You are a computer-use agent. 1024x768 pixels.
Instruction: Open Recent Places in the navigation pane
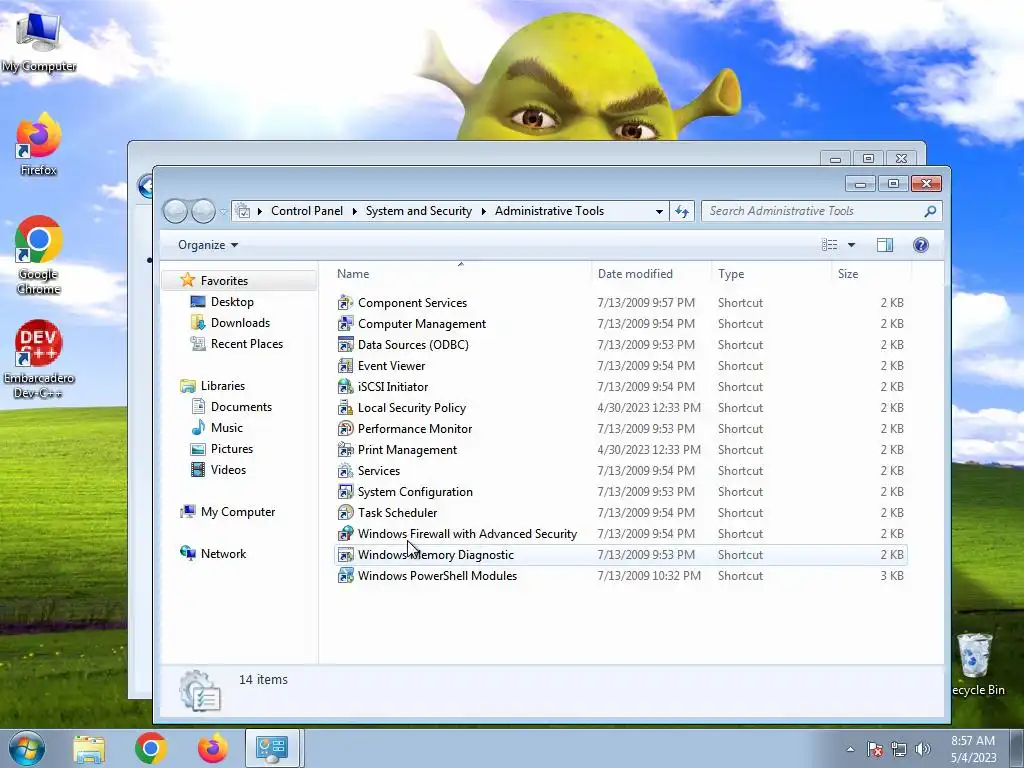[247, 344]
